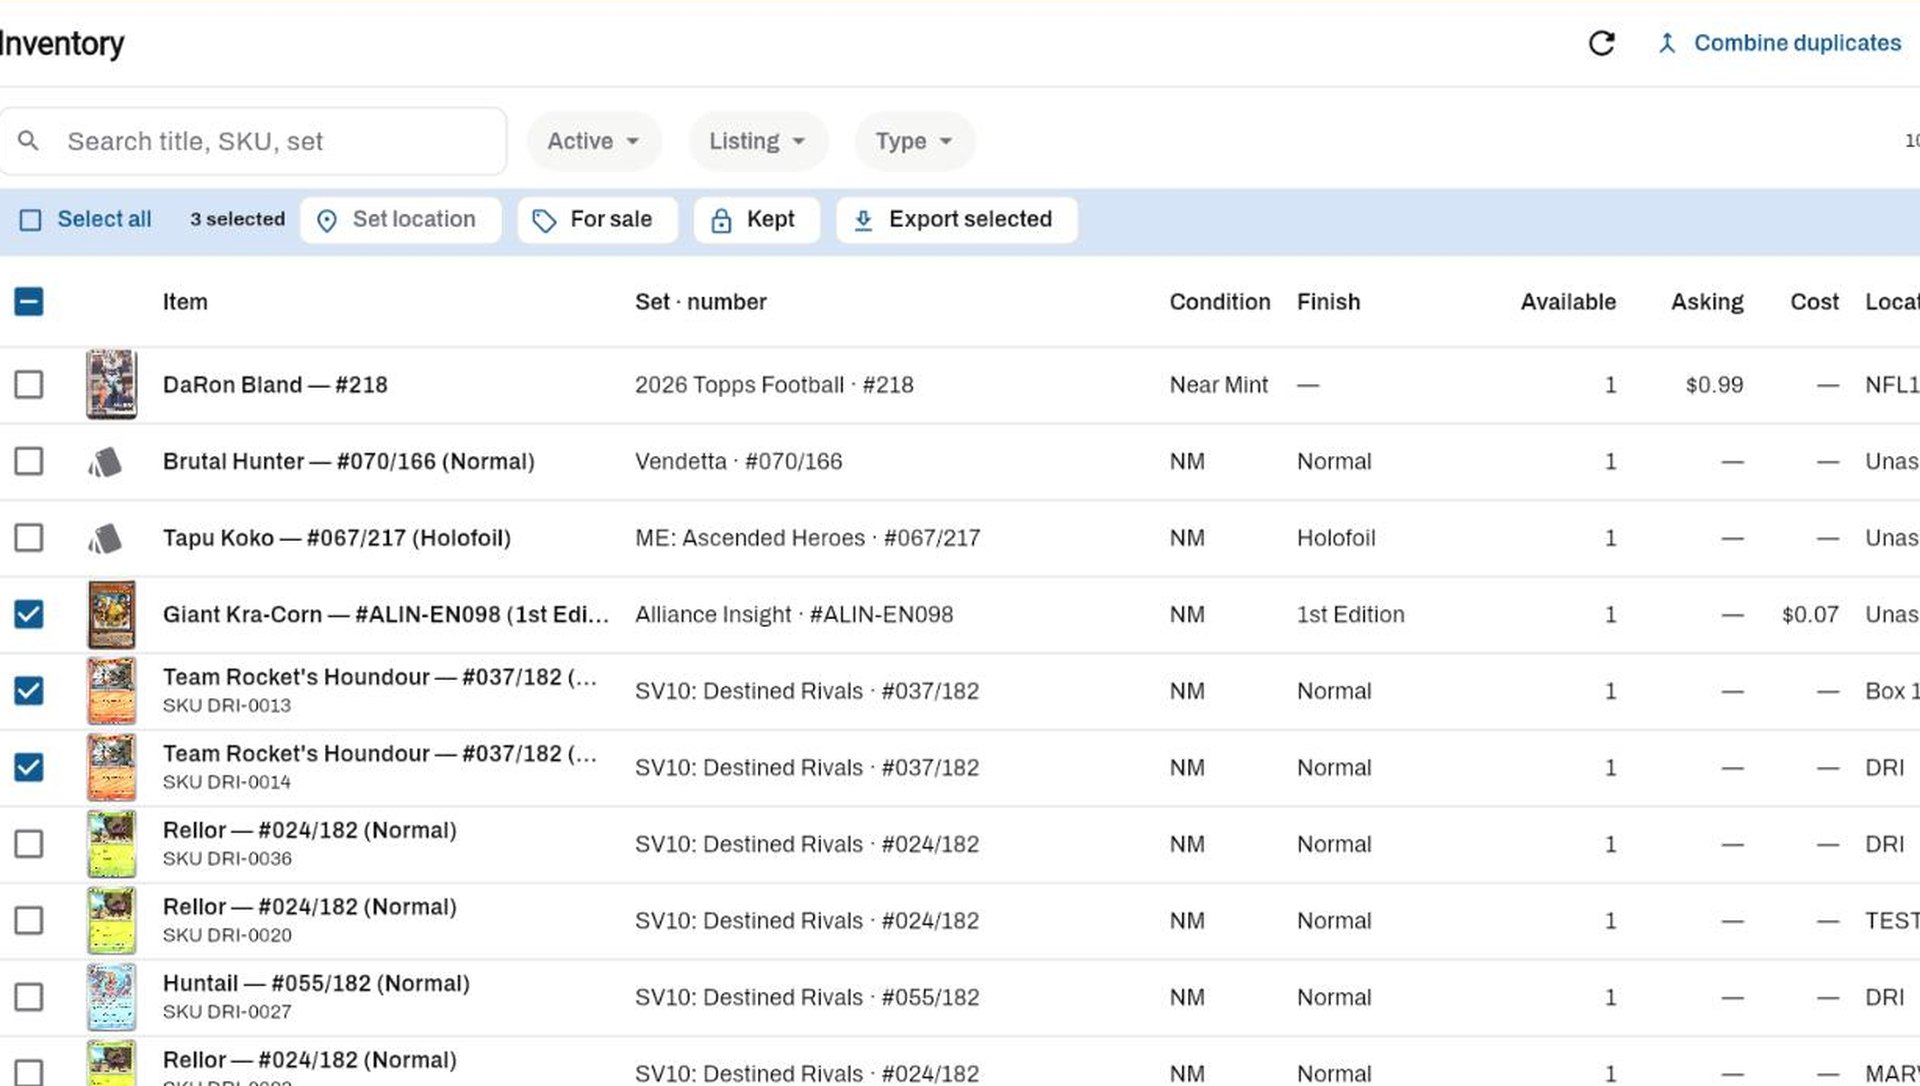The height and width of the screenshot is (1086, 1920).
Task: Select Rellor DRI-0036 row checkbox
Action: click(x=29, y=844)
